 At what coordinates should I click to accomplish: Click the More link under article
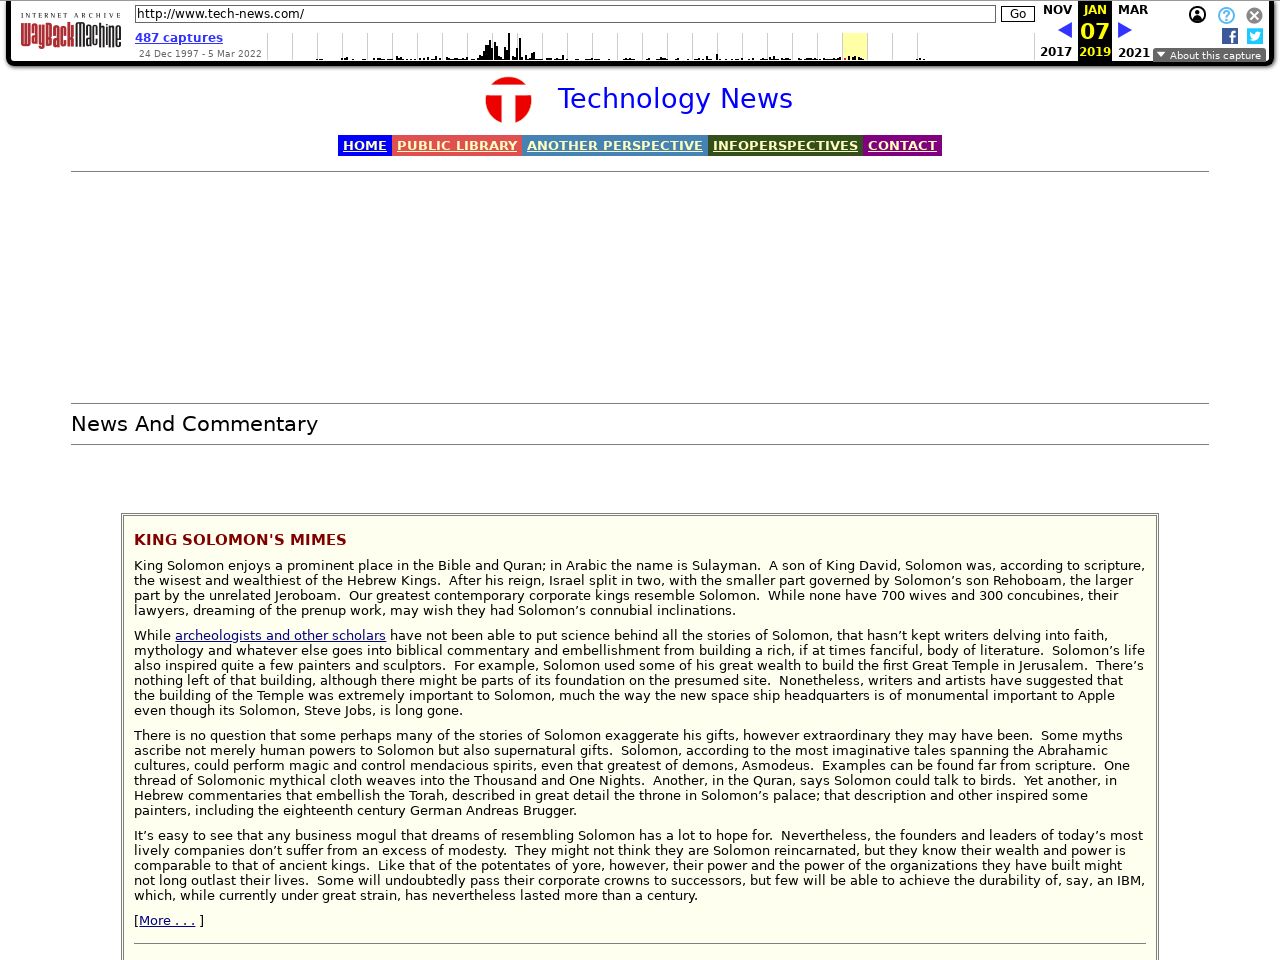coord(166,921)
